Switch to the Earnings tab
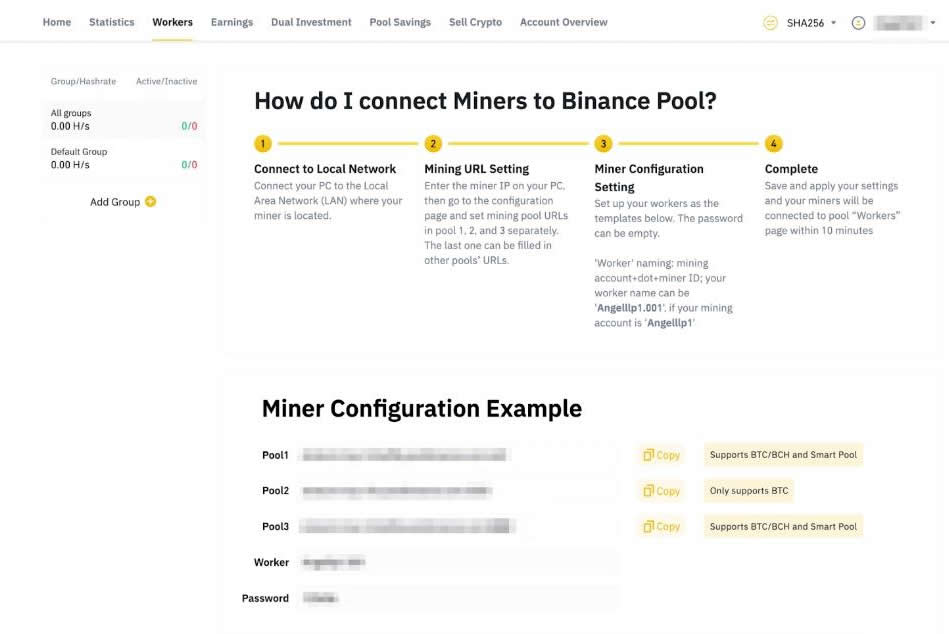The height and width of the screenshot is (634, 949). (x=232, y=22)
